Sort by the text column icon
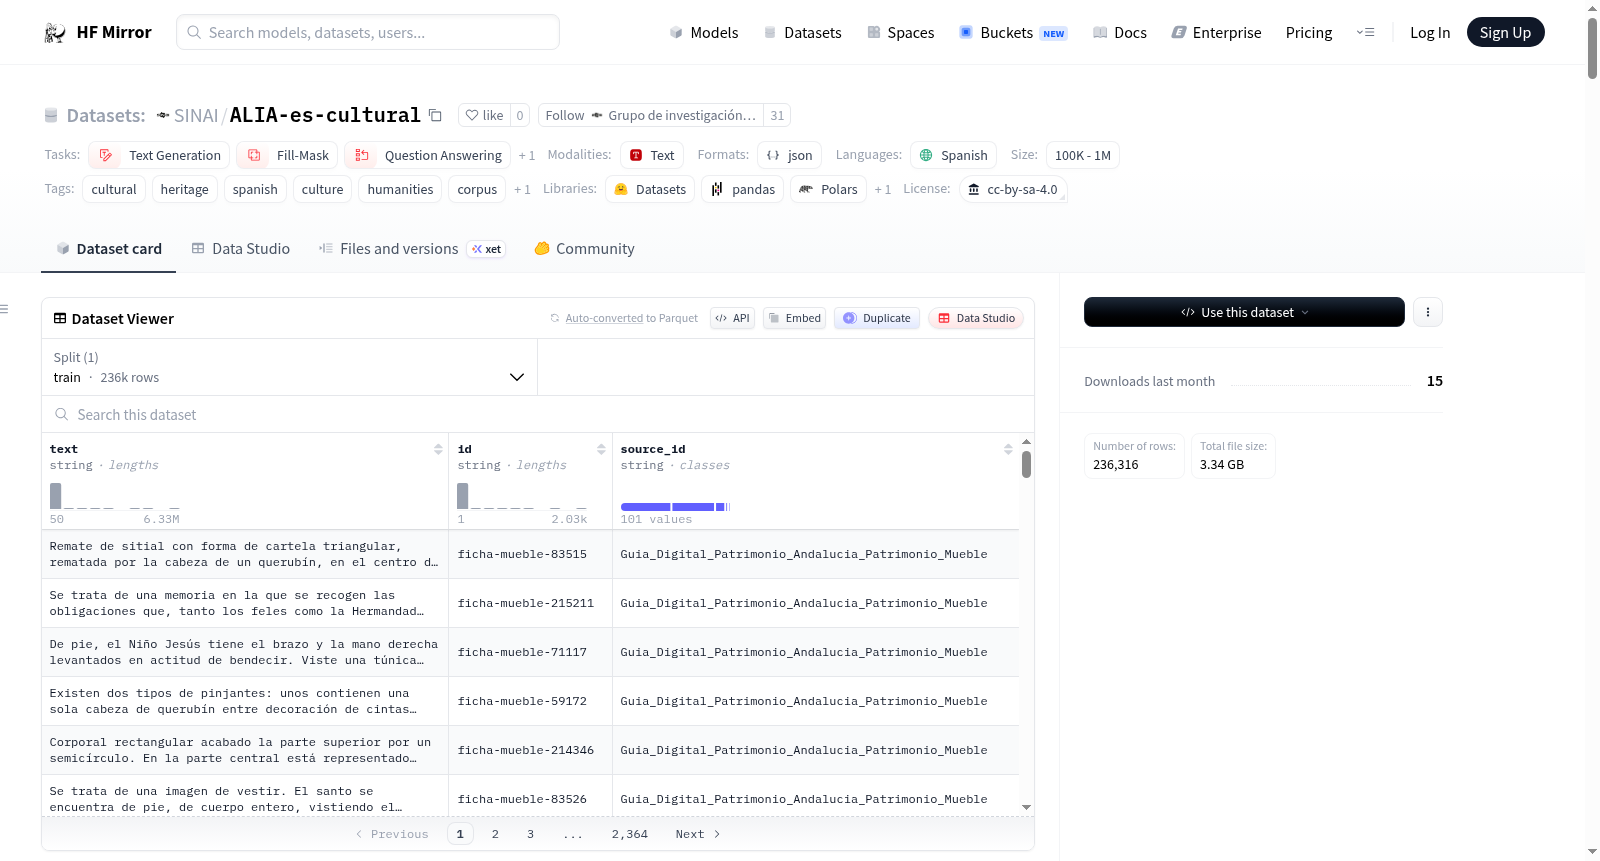 pos(438,449)
